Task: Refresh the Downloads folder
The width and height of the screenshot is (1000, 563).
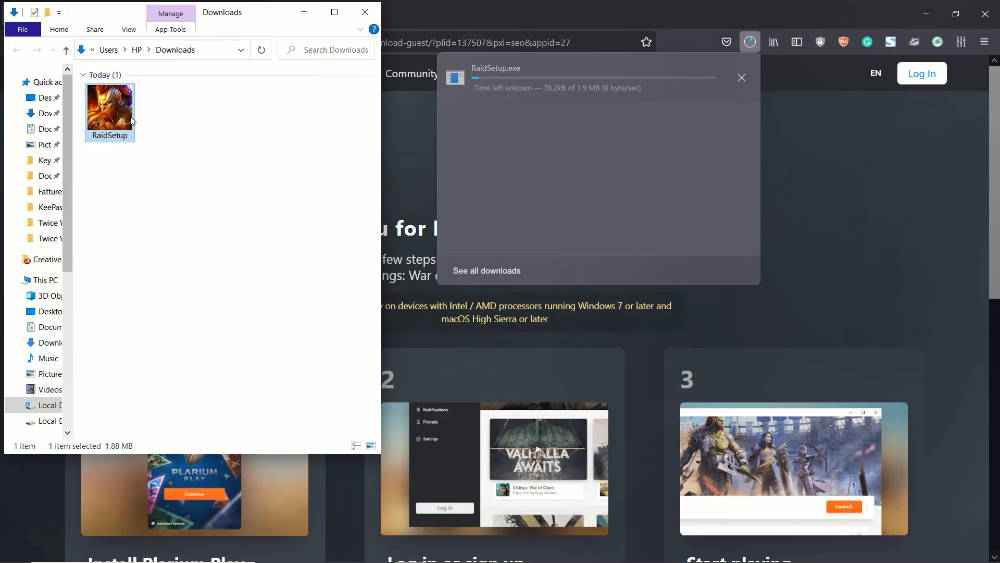Action: click(x=261, y=50)
